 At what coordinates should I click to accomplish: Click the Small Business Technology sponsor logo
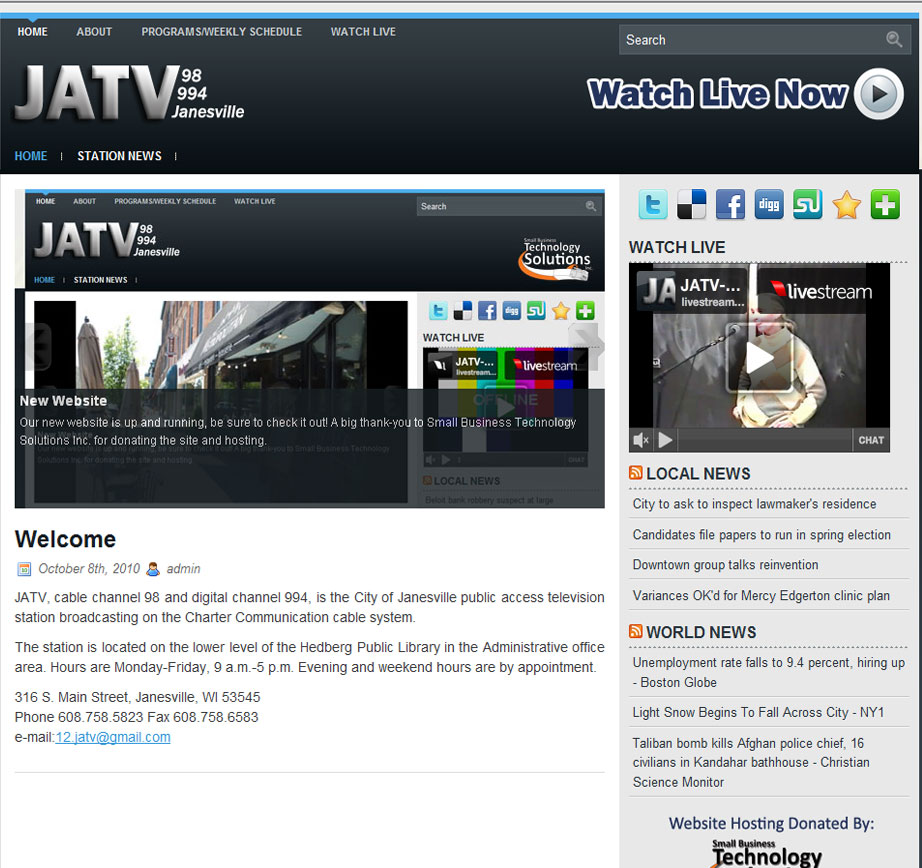tap(767, 853)
